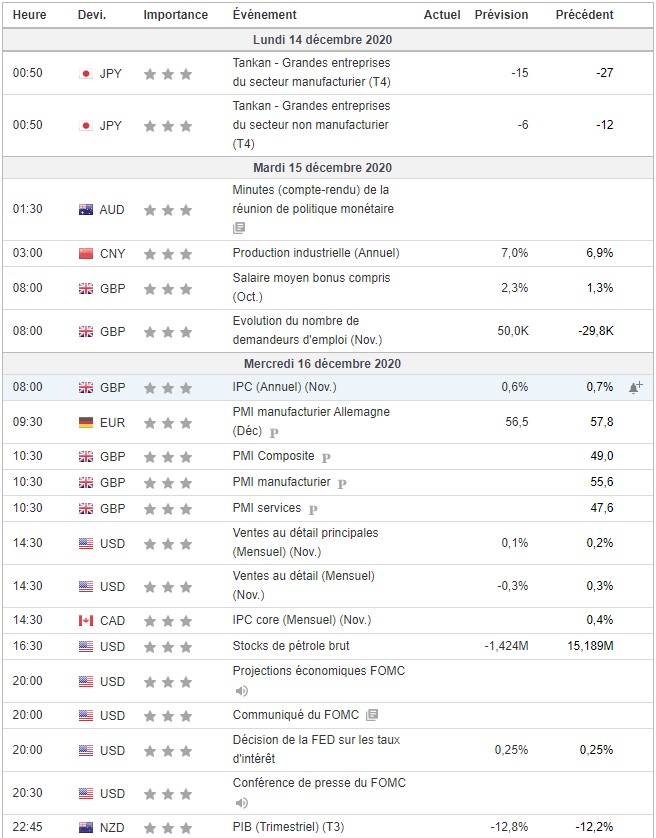This screenshot has width=656, height=838.
Task: Click the Mardi 15 décembre 2020 date row
Action: point(328,167)
